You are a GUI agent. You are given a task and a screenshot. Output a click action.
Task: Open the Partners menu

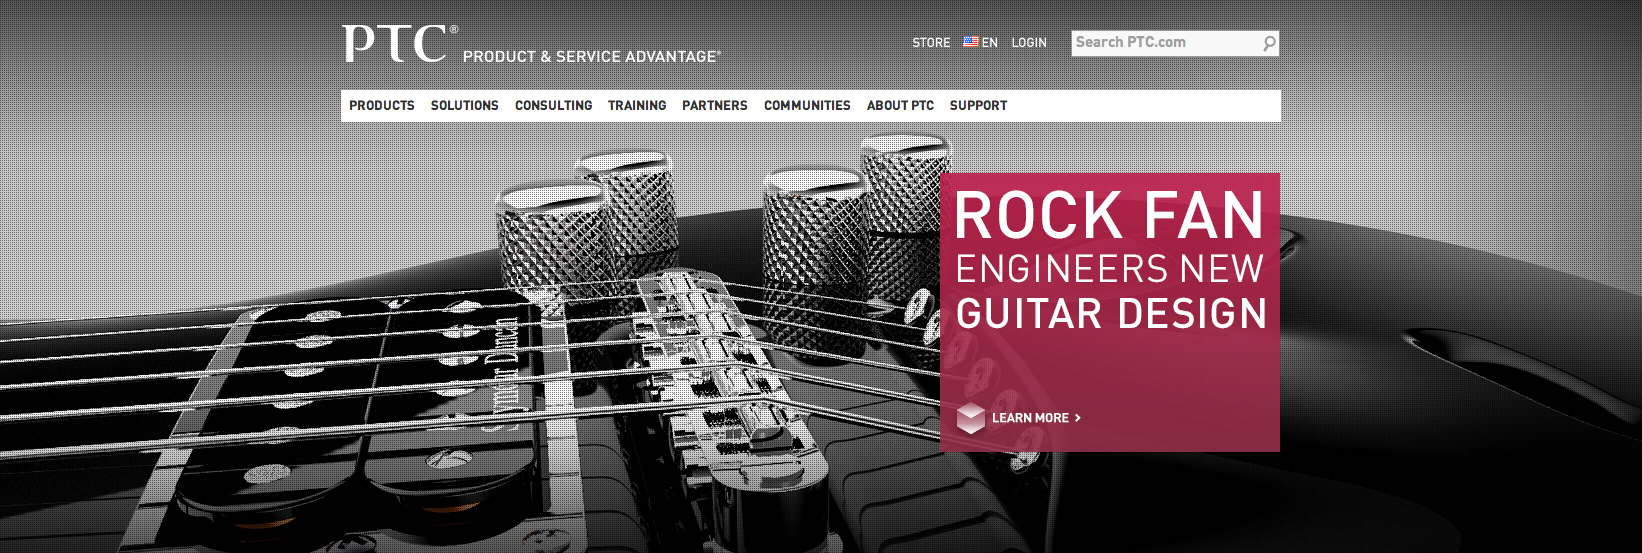click(715, 105)
